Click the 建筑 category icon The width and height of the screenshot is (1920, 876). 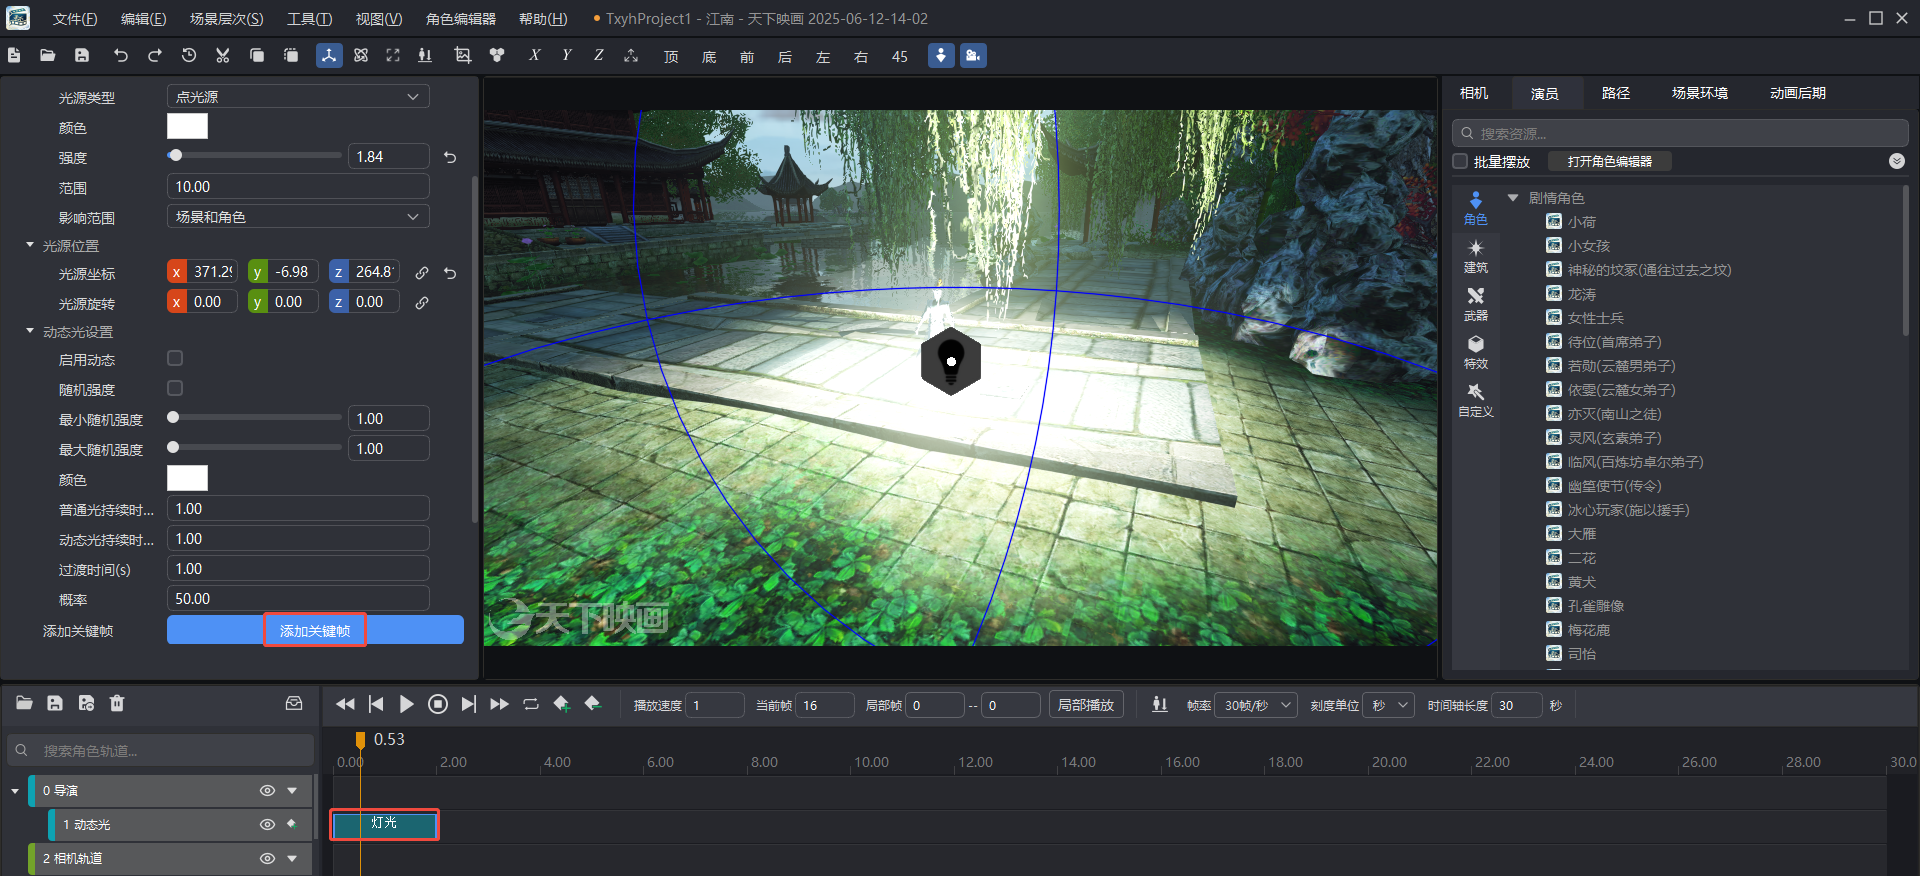click(x=1476, y=256)
